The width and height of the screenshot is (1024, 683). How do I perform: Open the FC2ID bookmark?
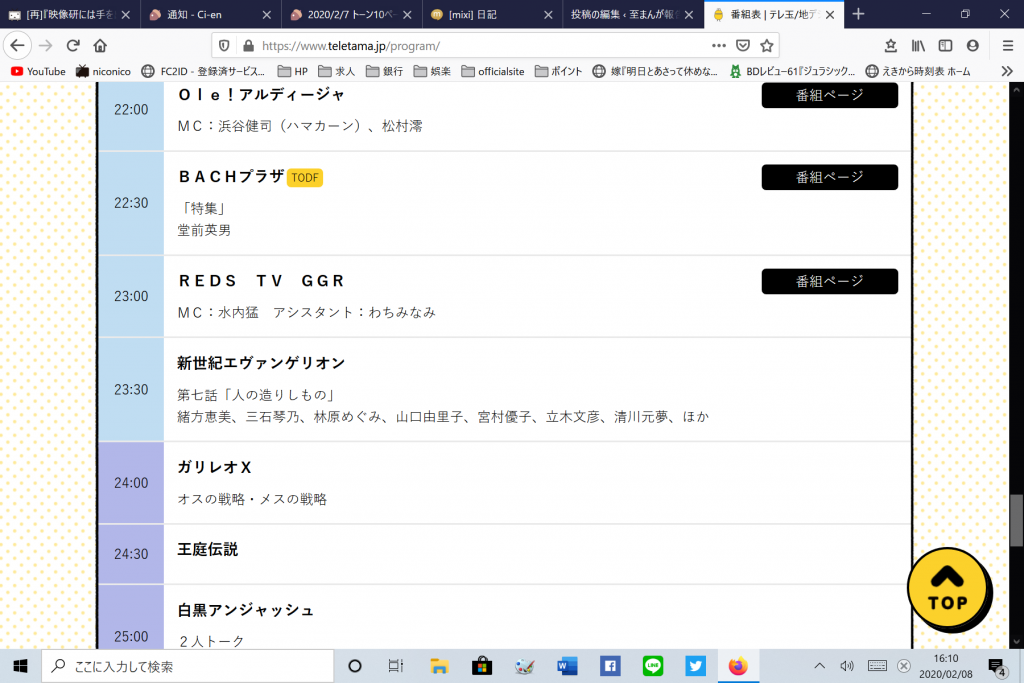pos(203,71)
